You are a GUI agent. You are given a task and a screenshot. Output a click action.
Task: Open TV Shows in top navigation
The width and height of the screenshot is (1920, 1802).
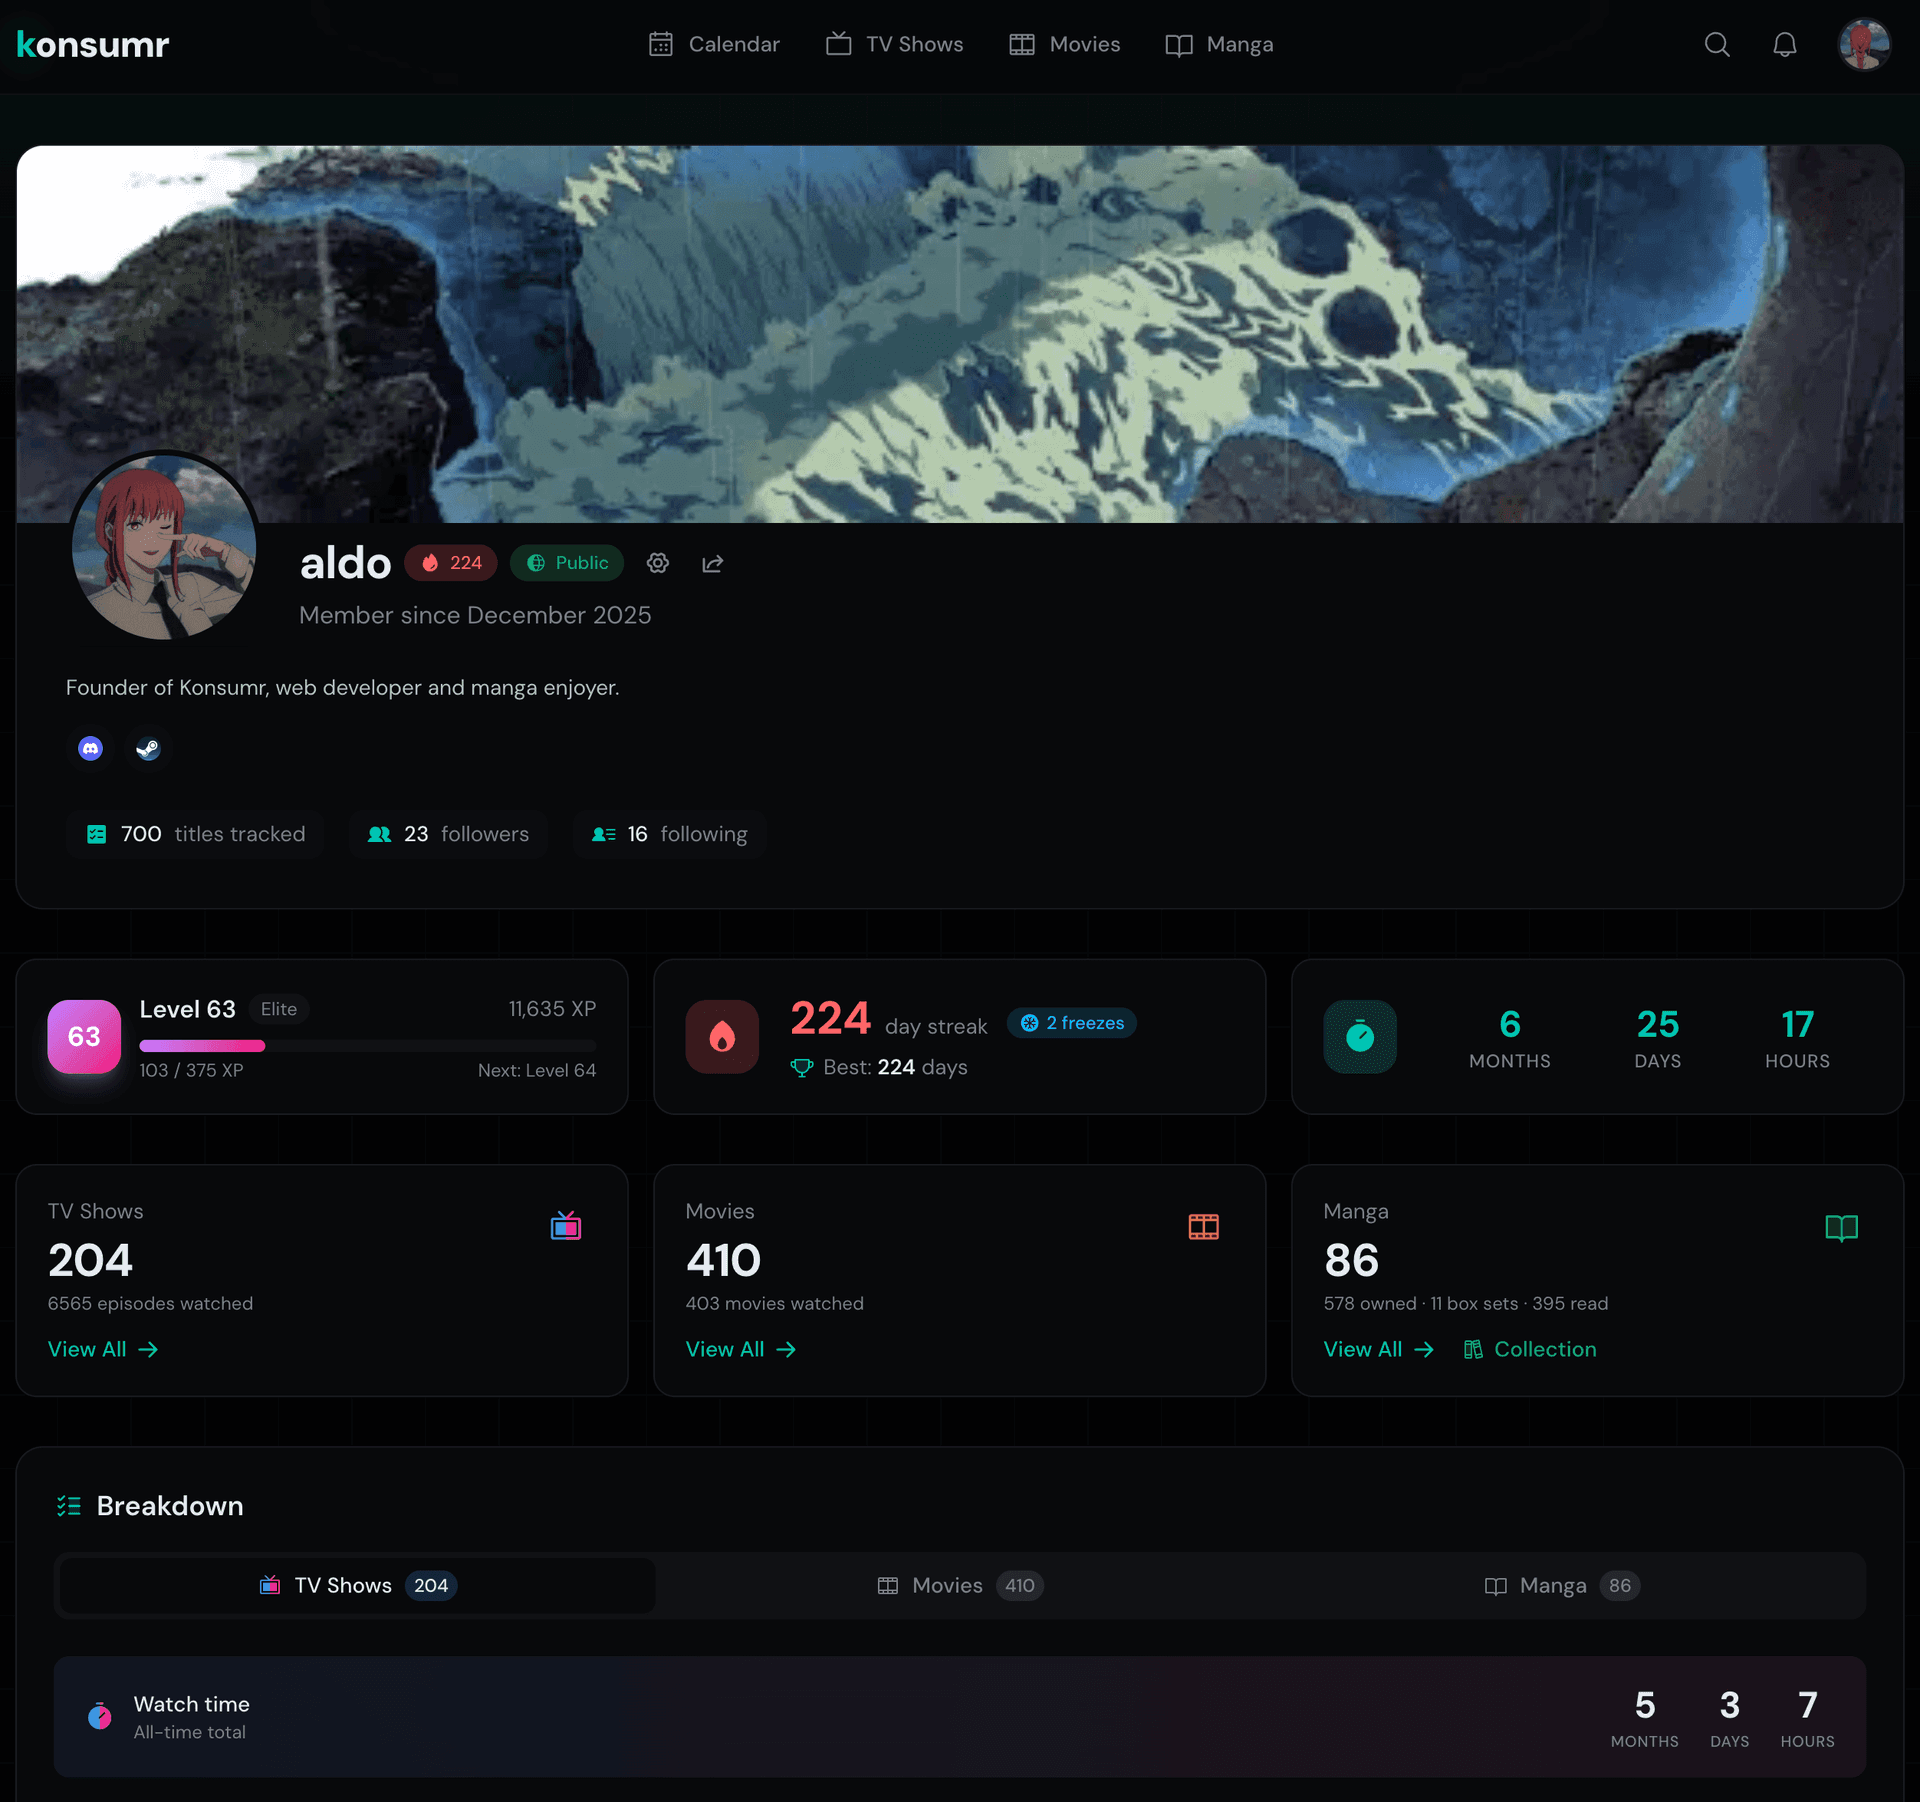pos(895,44)
